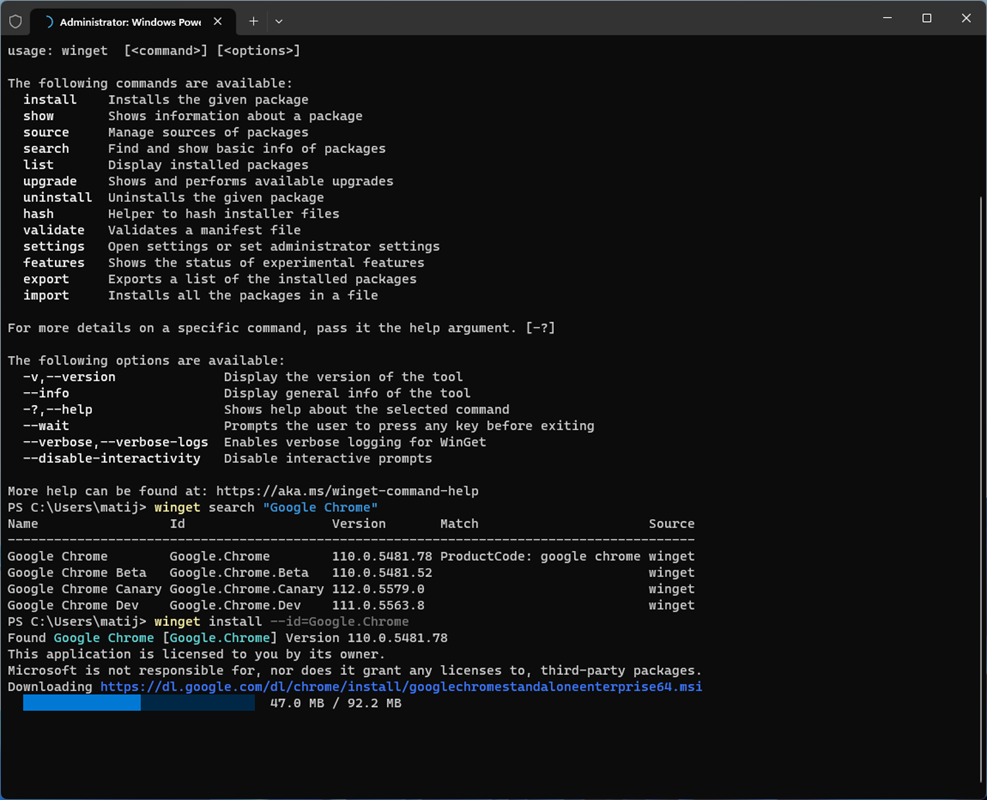Click the administrator shield icon
Image resolution: width=987 pixels, height=800 pixels.
16,22
